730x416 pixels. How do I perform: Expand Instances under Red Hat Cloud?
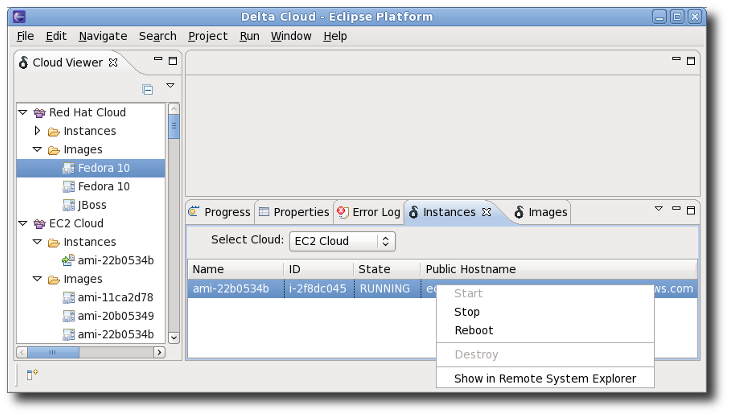point(38,131)
